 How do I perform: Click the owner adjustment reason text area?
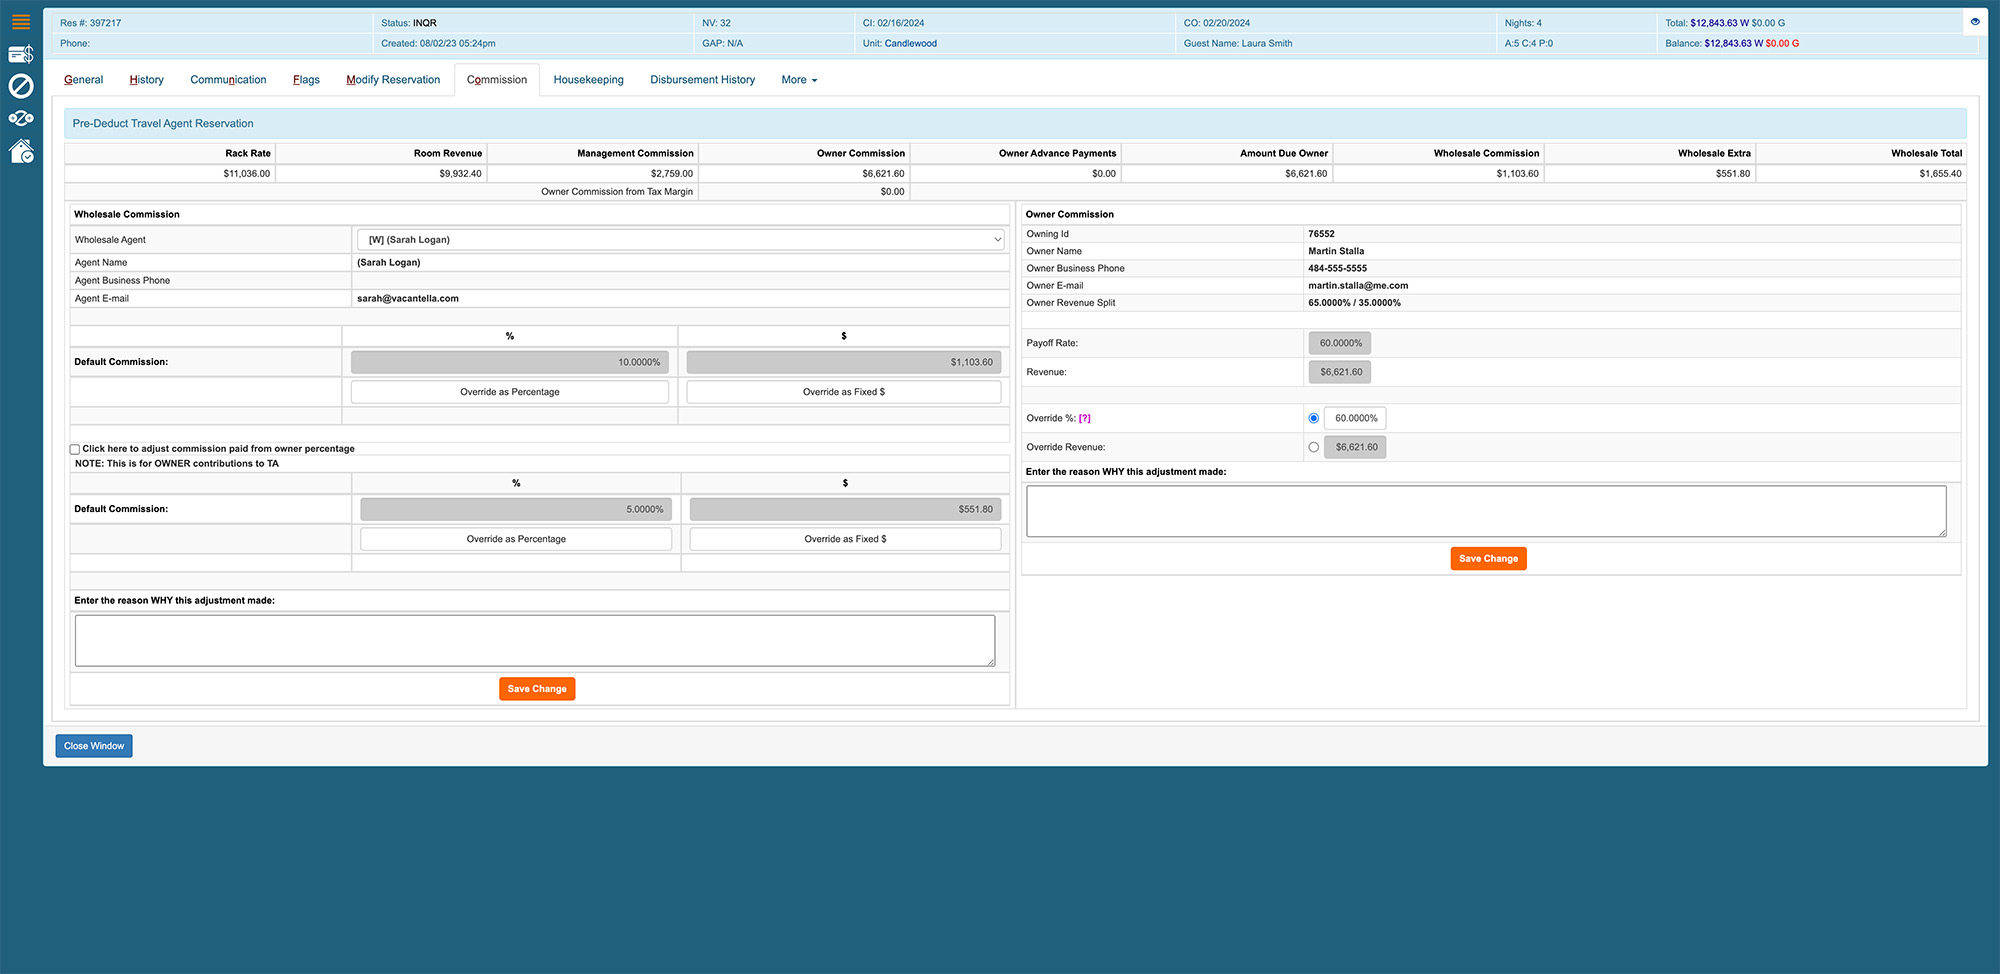pos(1486,511)
